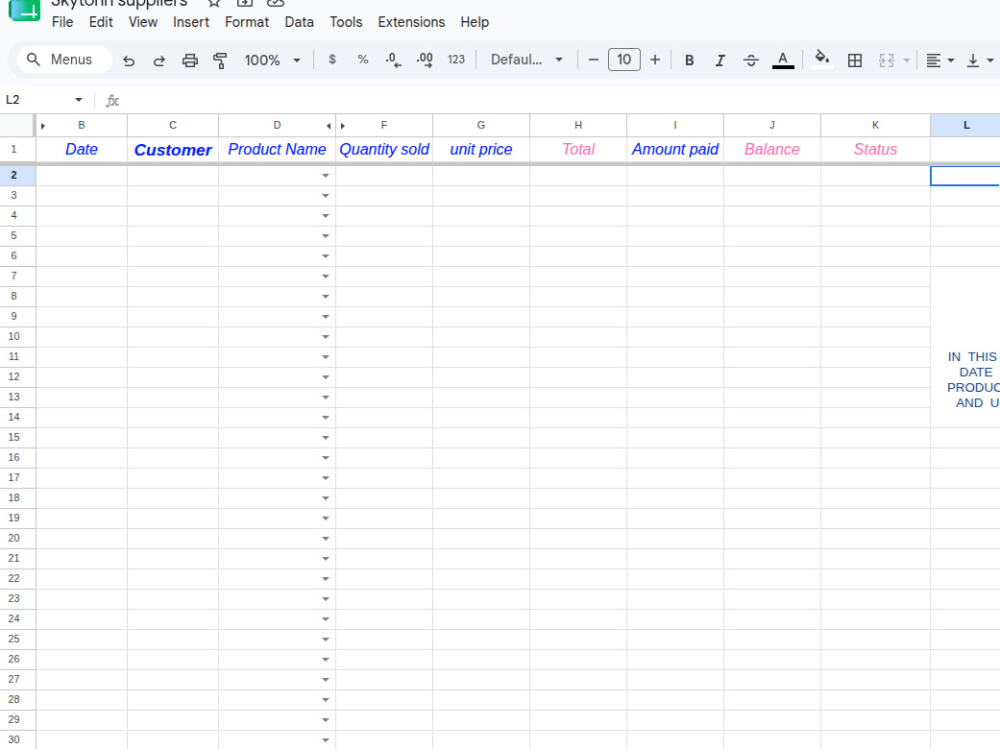The image size is (1000, 749).
Task: Open the fill color picker
Action: click(823, 59)
